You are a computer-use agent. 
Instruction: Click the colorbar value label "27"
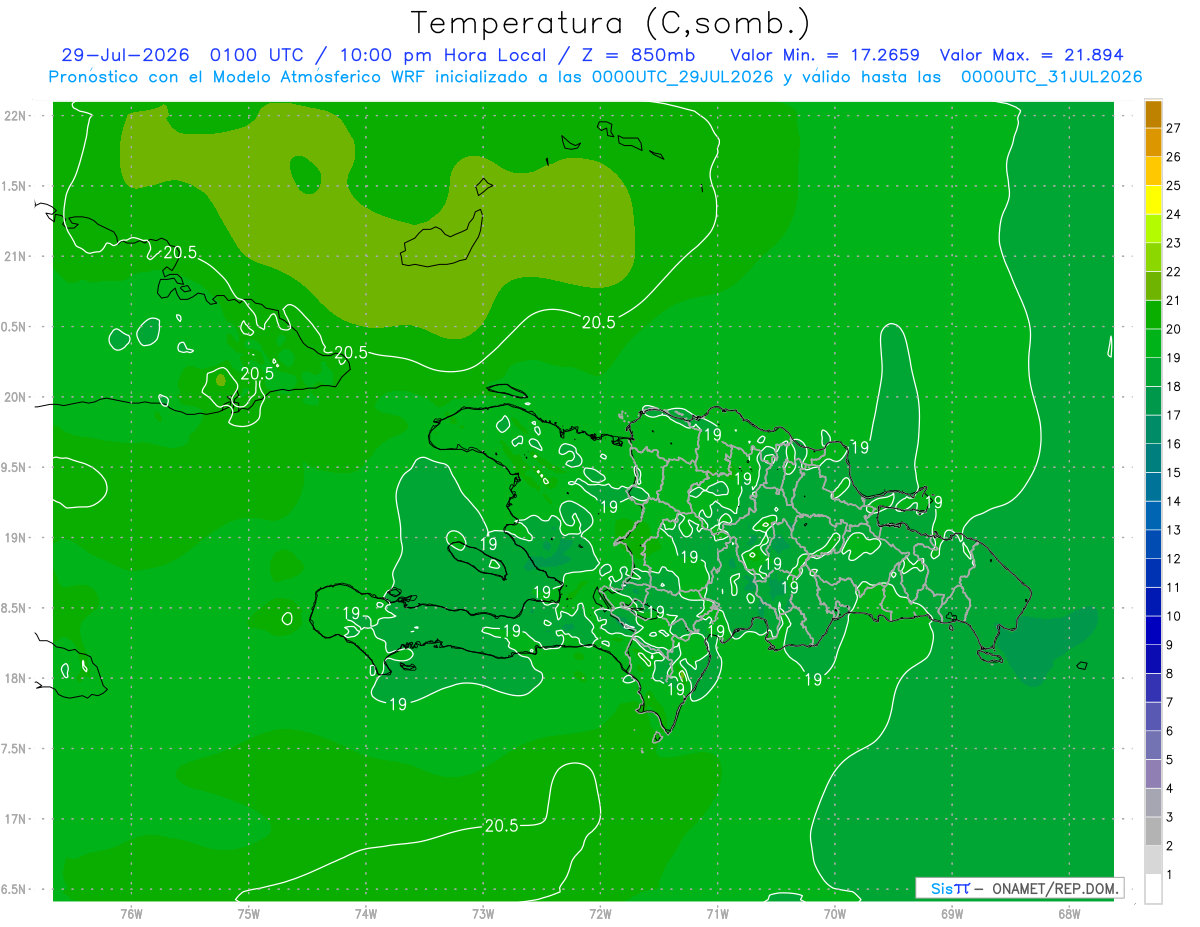[x=1174, y=128]
